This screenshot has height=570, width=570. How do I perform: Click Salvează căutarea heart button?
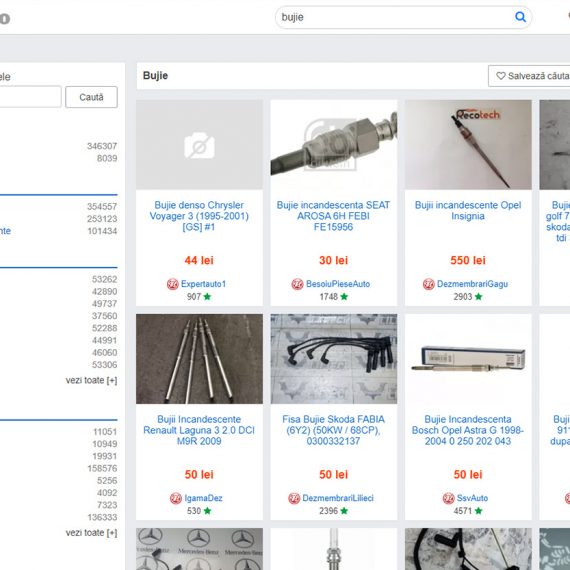(x=529, y=76)
